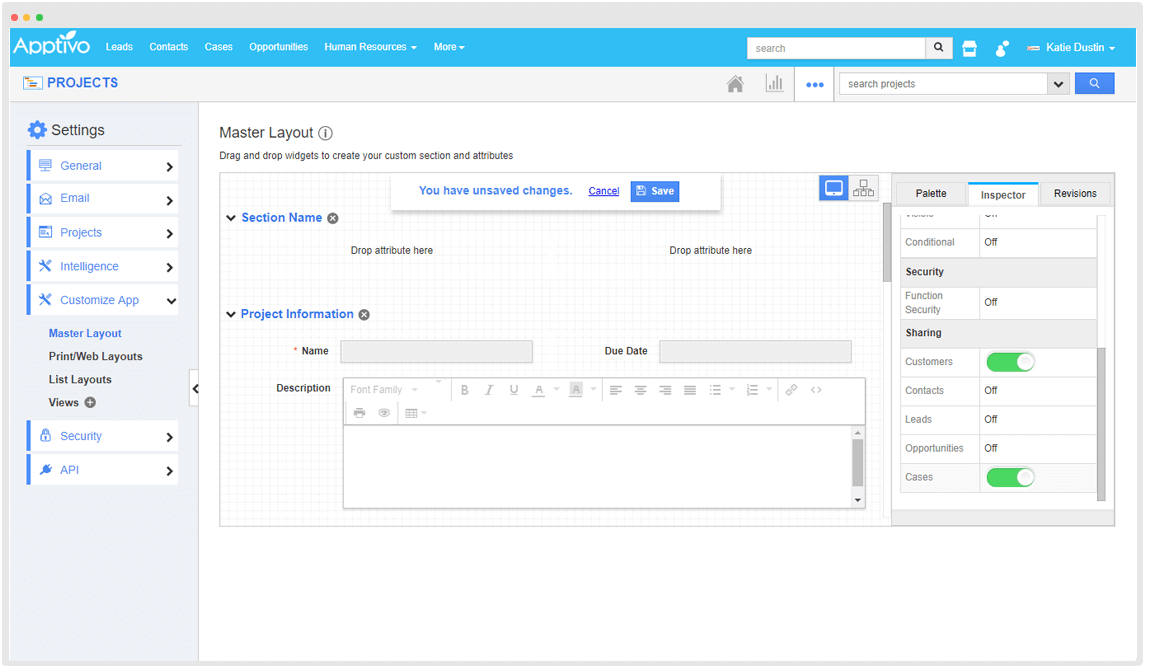
Task: Switch to hierarchy layout view icon
Action: coord(863,188)
